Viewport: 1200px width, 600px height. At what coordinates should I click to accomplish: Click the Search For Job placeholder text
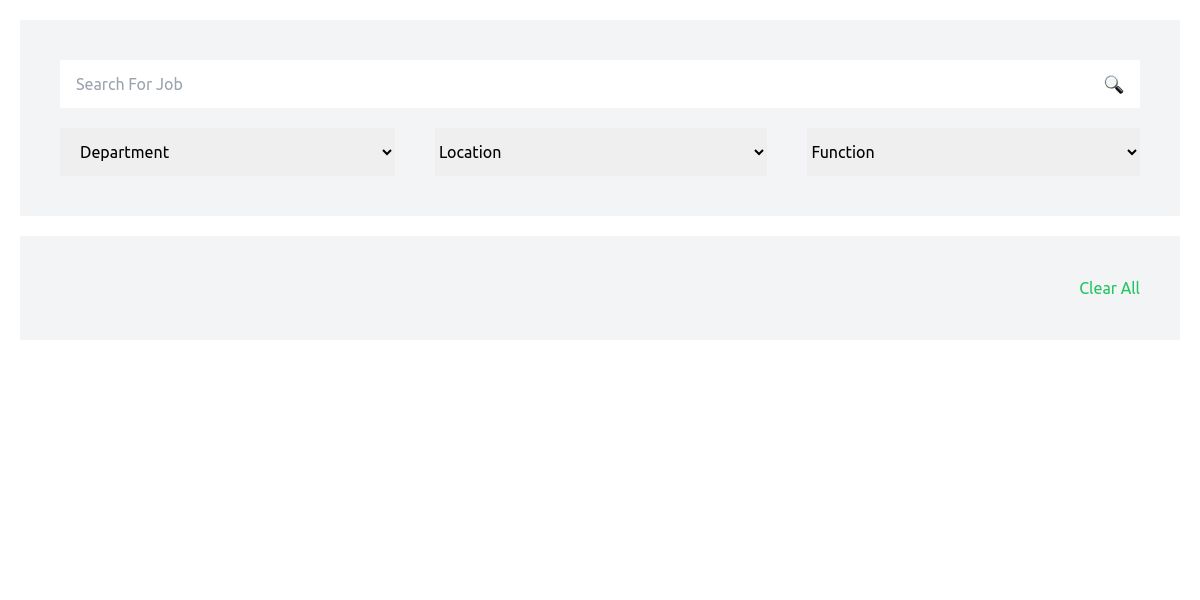point(129,84)
